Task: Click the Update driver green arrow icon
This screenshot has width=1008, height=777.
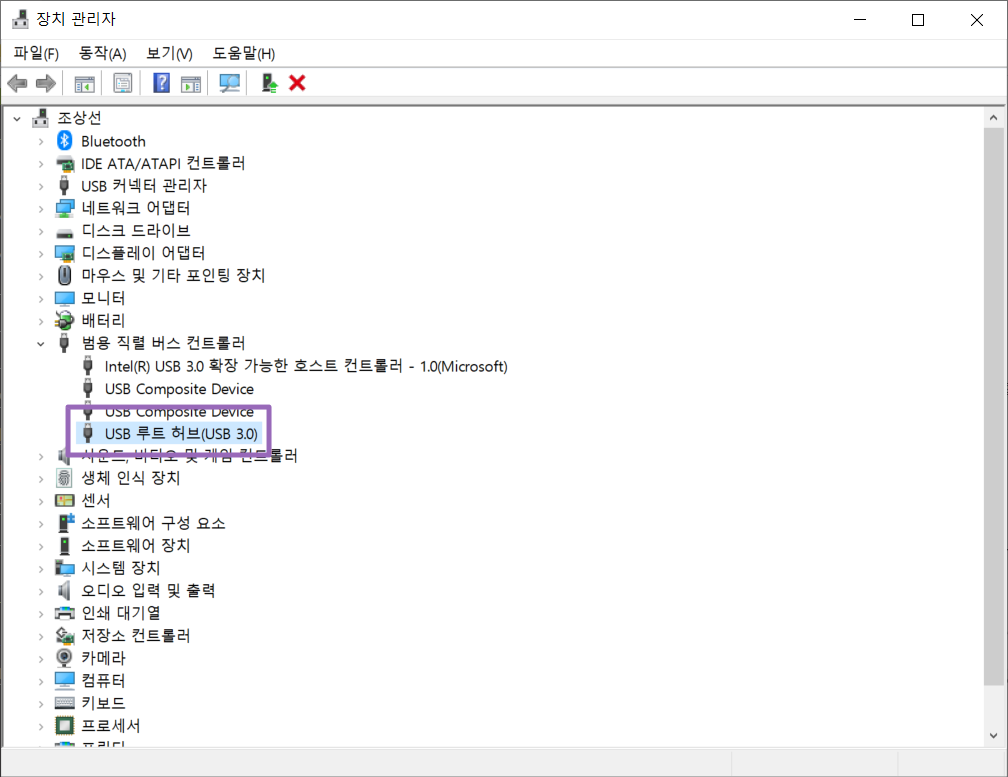Action: tap(269, 83)
